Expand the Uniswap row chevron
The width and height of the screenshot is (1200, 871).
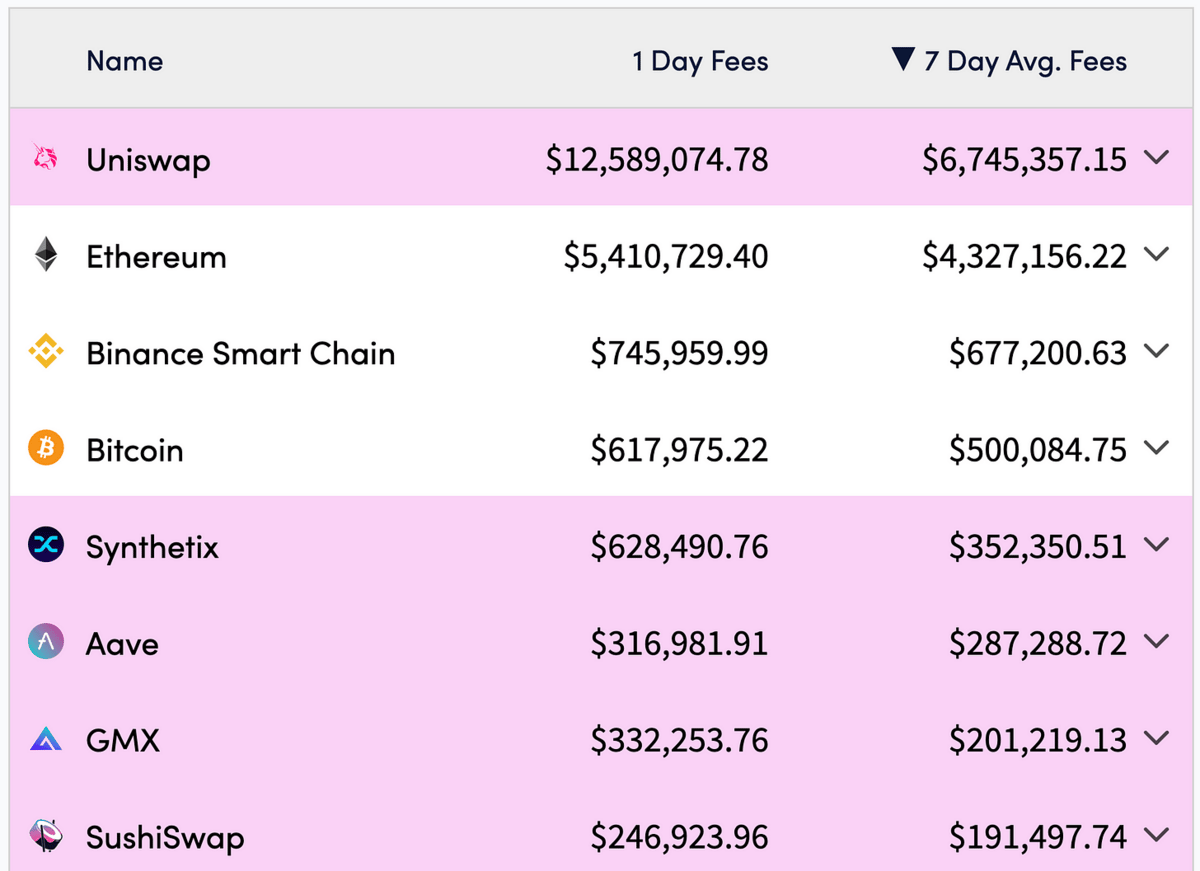[1155, 158]
